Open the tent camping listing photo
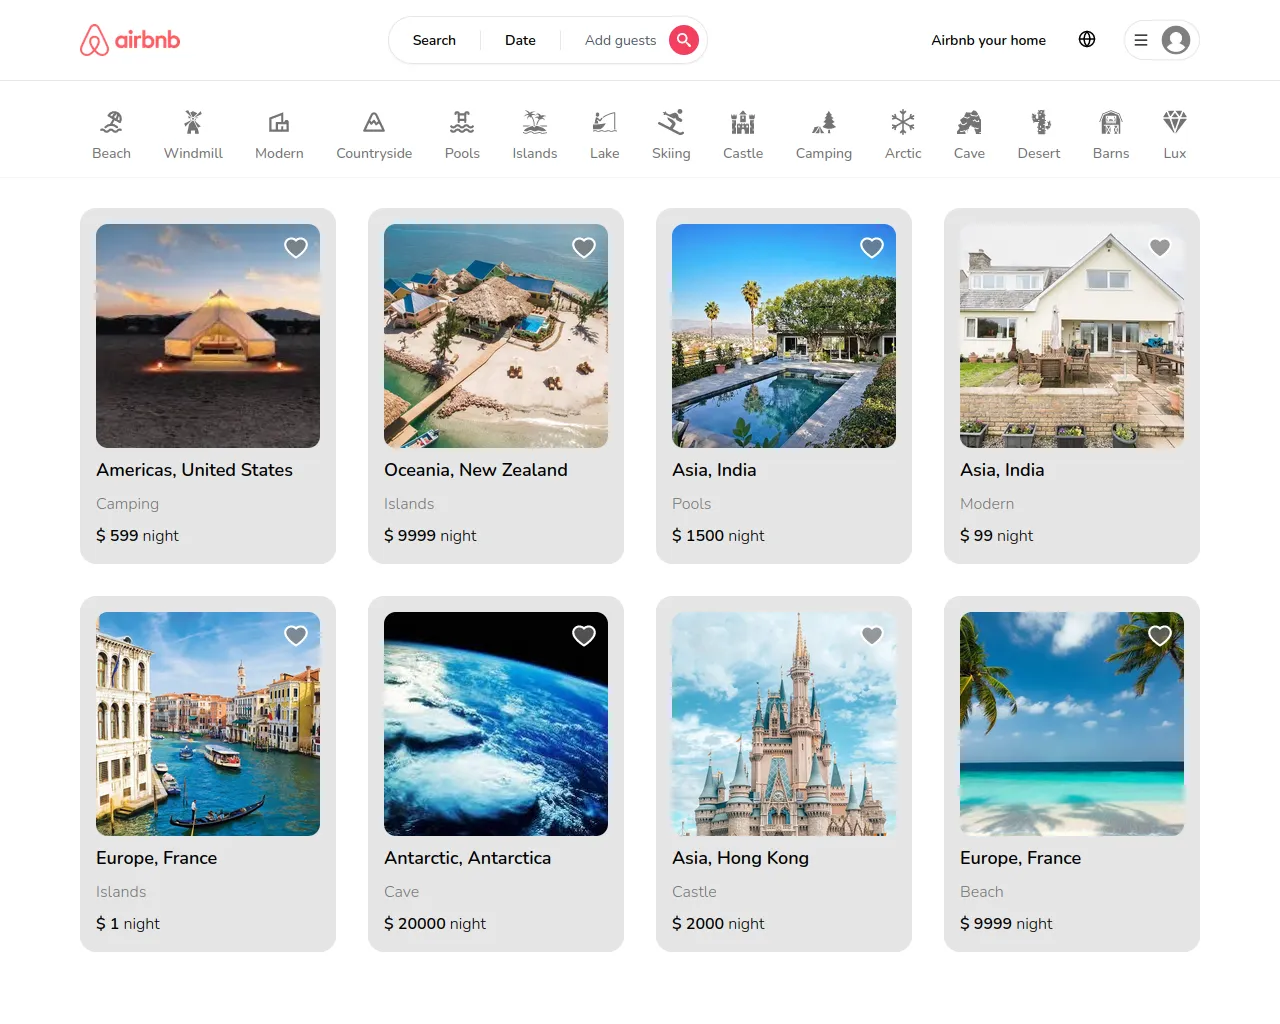 click(208, 336)
